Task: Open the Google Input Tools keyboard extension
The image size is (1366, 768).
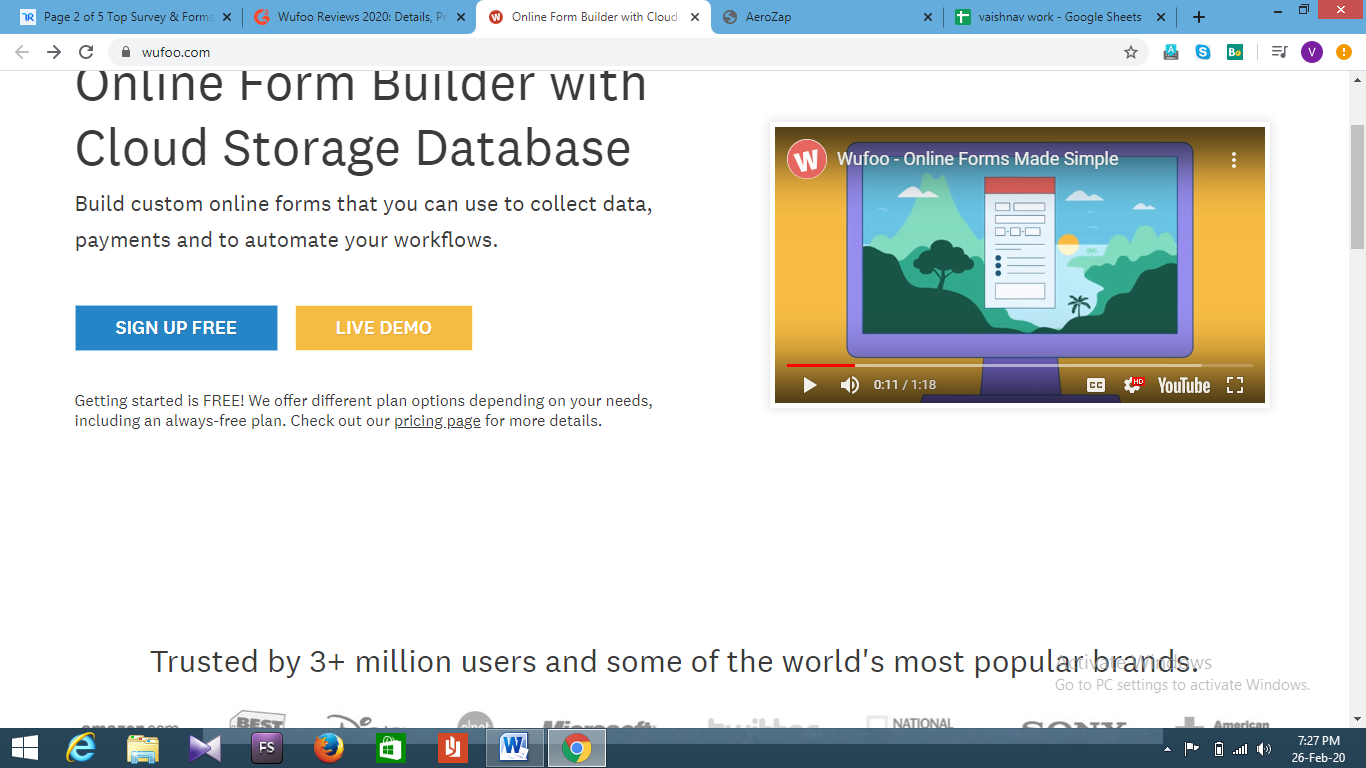Action: 1171,52
